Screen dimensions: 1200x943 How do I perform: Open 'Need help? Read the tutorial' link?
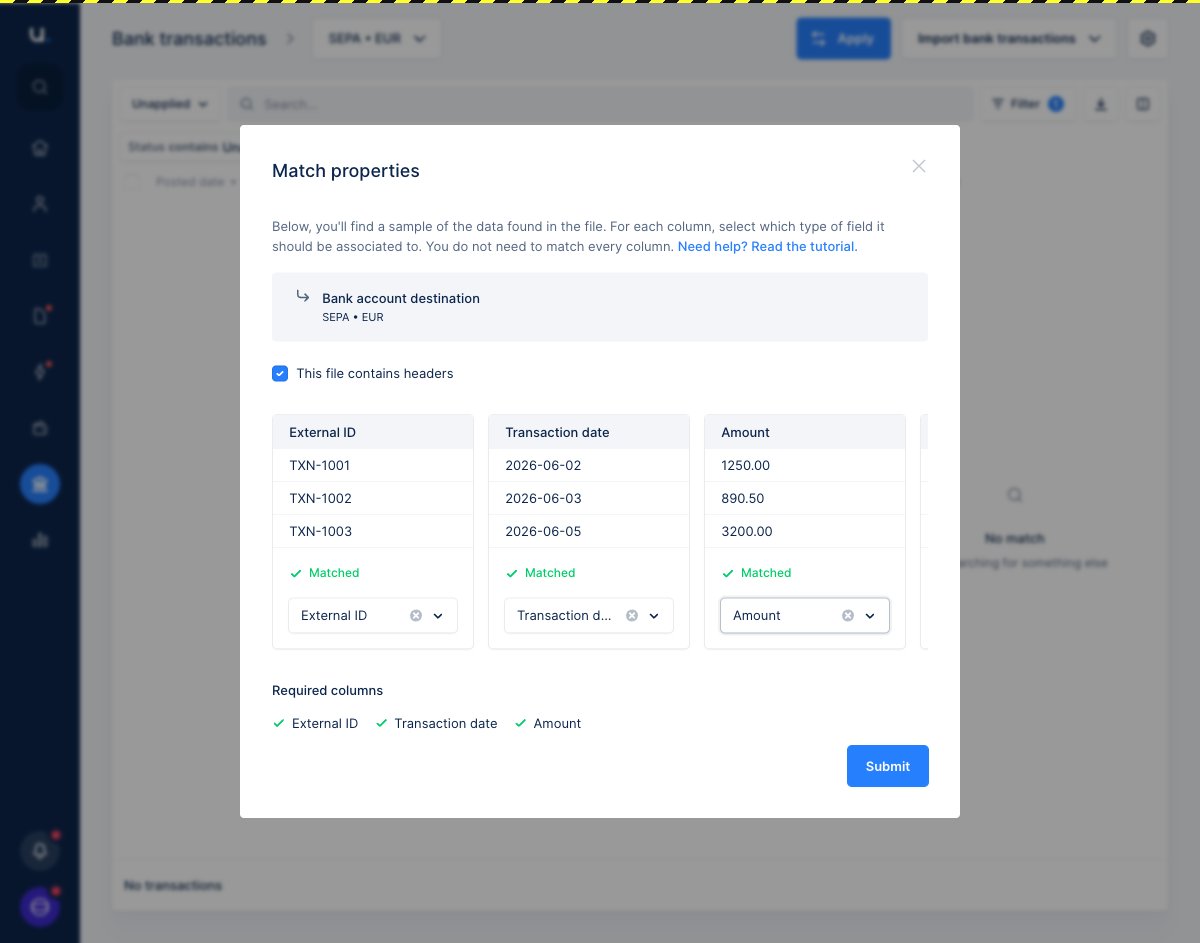767,246
